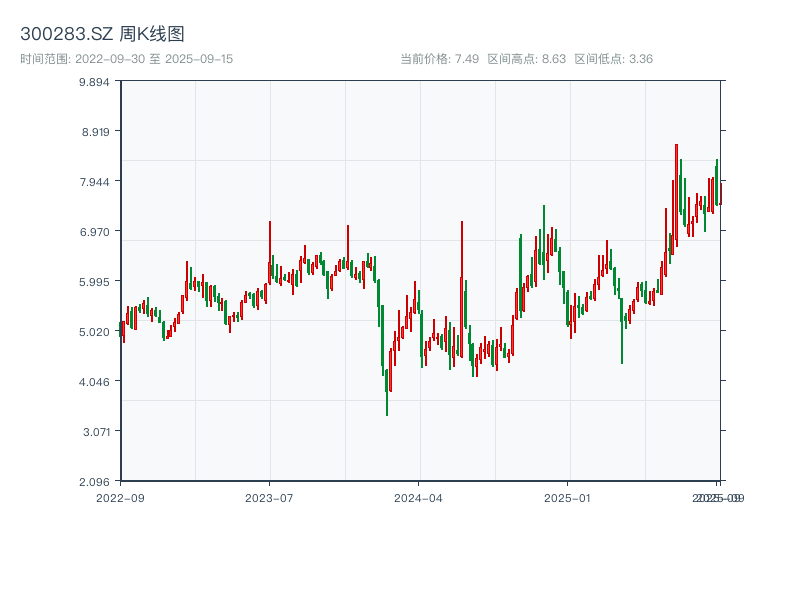Click the last candlestick at the chart's right edge
Viewport: 800px width, 600px height.
pos(720,194)
